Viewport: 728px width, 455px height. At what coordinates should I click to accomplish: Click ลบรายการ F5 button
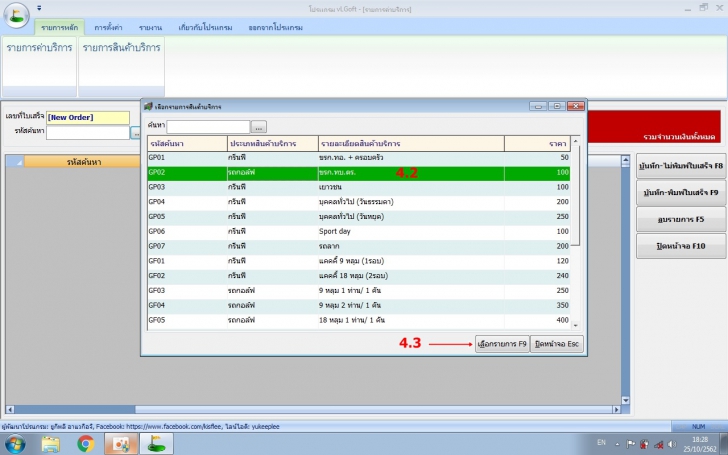coord(681,220)
